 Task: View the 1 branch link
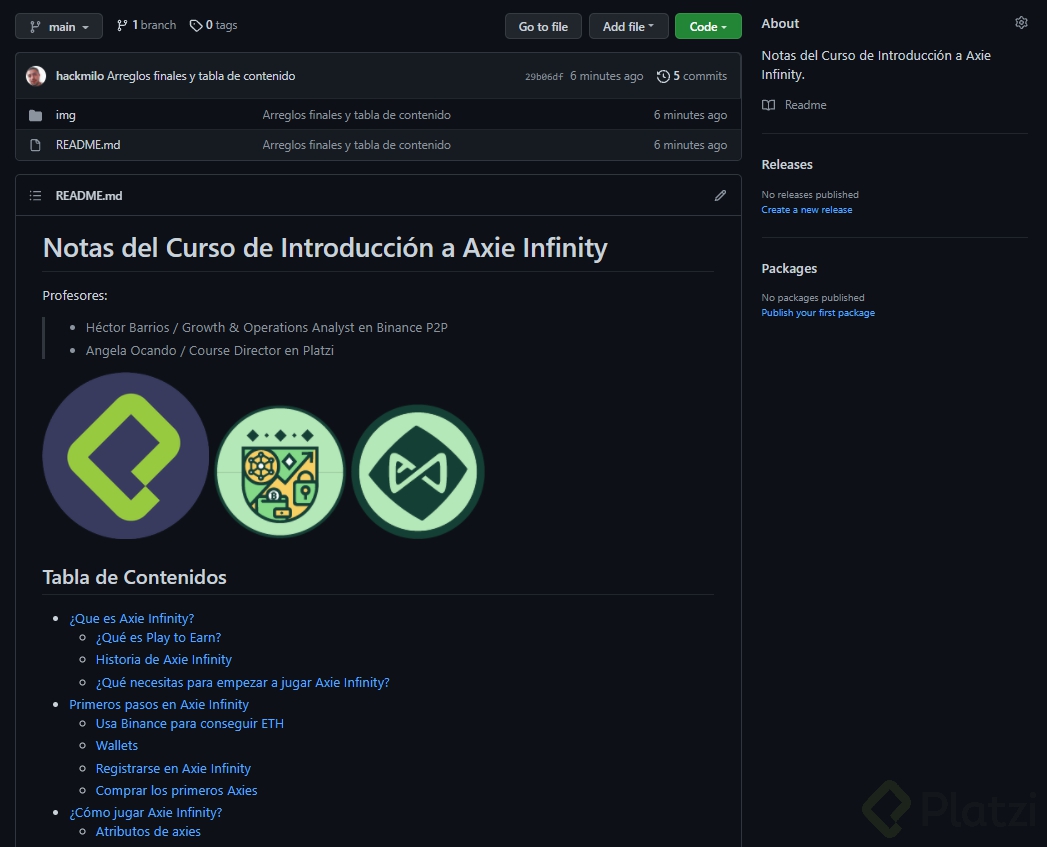pos(146,25)
